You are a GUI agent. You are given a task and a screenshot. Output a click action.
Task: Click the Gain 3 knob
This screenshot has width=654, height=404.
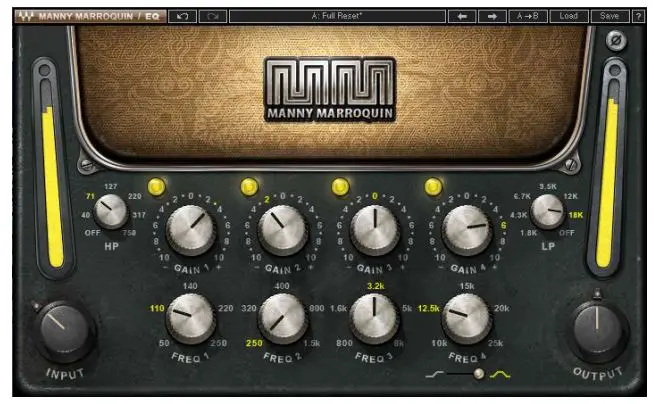[375, 230]
